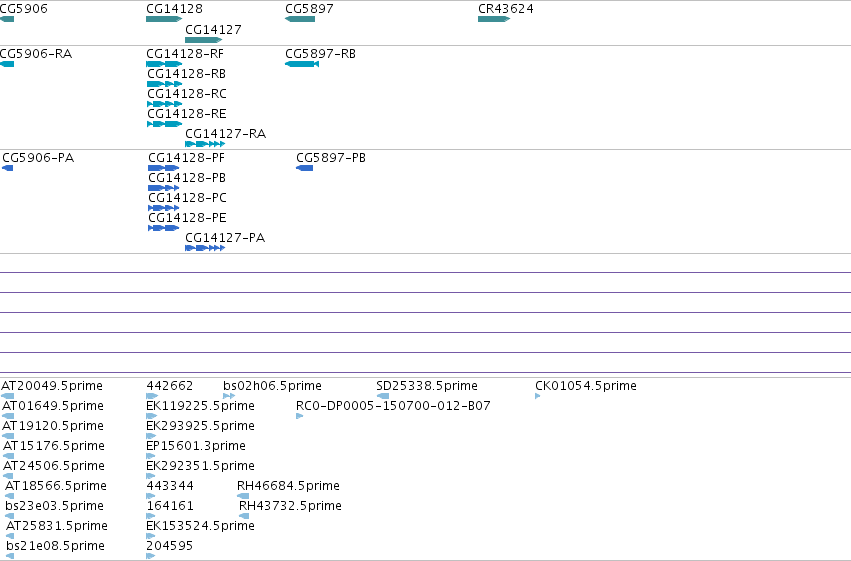851x561 pixels.
Task: Select the CG14128-PE protein glyph
Action: click(163, 228)
